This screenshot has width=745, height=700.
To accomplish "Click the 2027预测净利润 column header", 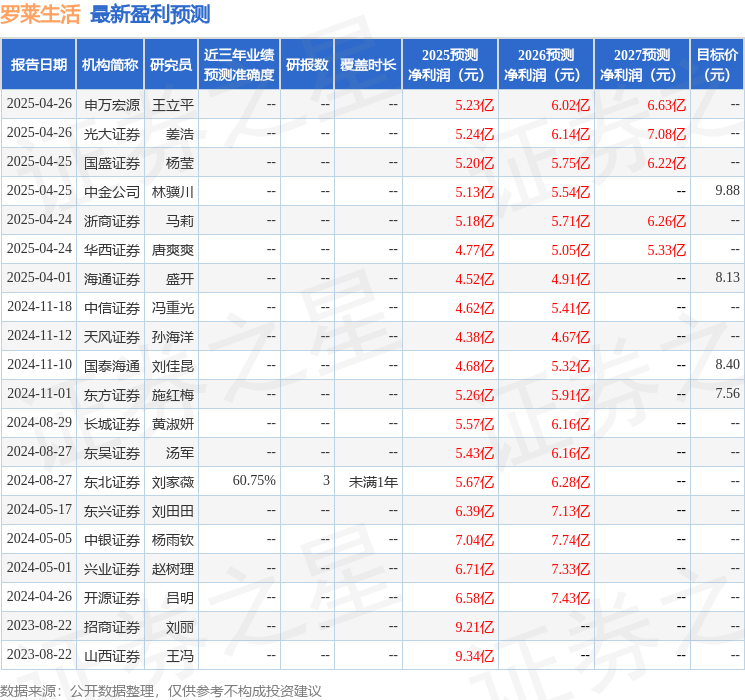I will pos(642,65).
